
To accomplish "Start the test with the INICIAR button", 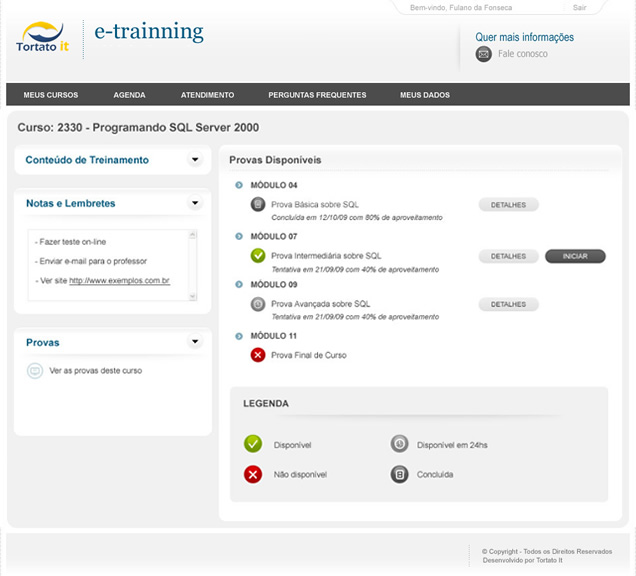I will [x=575, y=256].
